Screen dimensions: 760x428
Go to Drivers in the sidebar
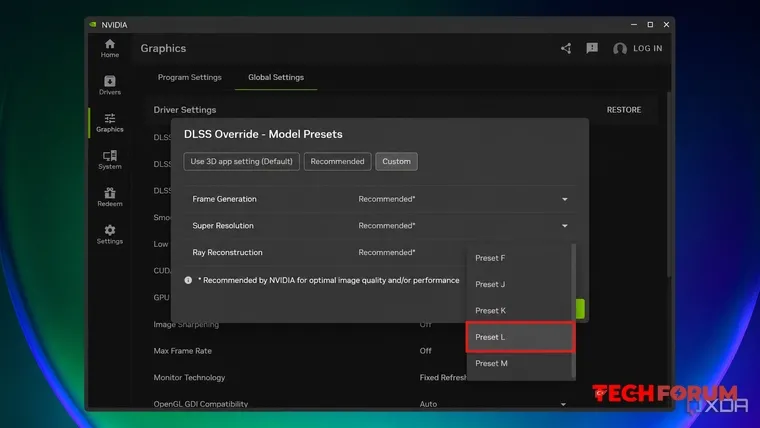click(110, 85)
